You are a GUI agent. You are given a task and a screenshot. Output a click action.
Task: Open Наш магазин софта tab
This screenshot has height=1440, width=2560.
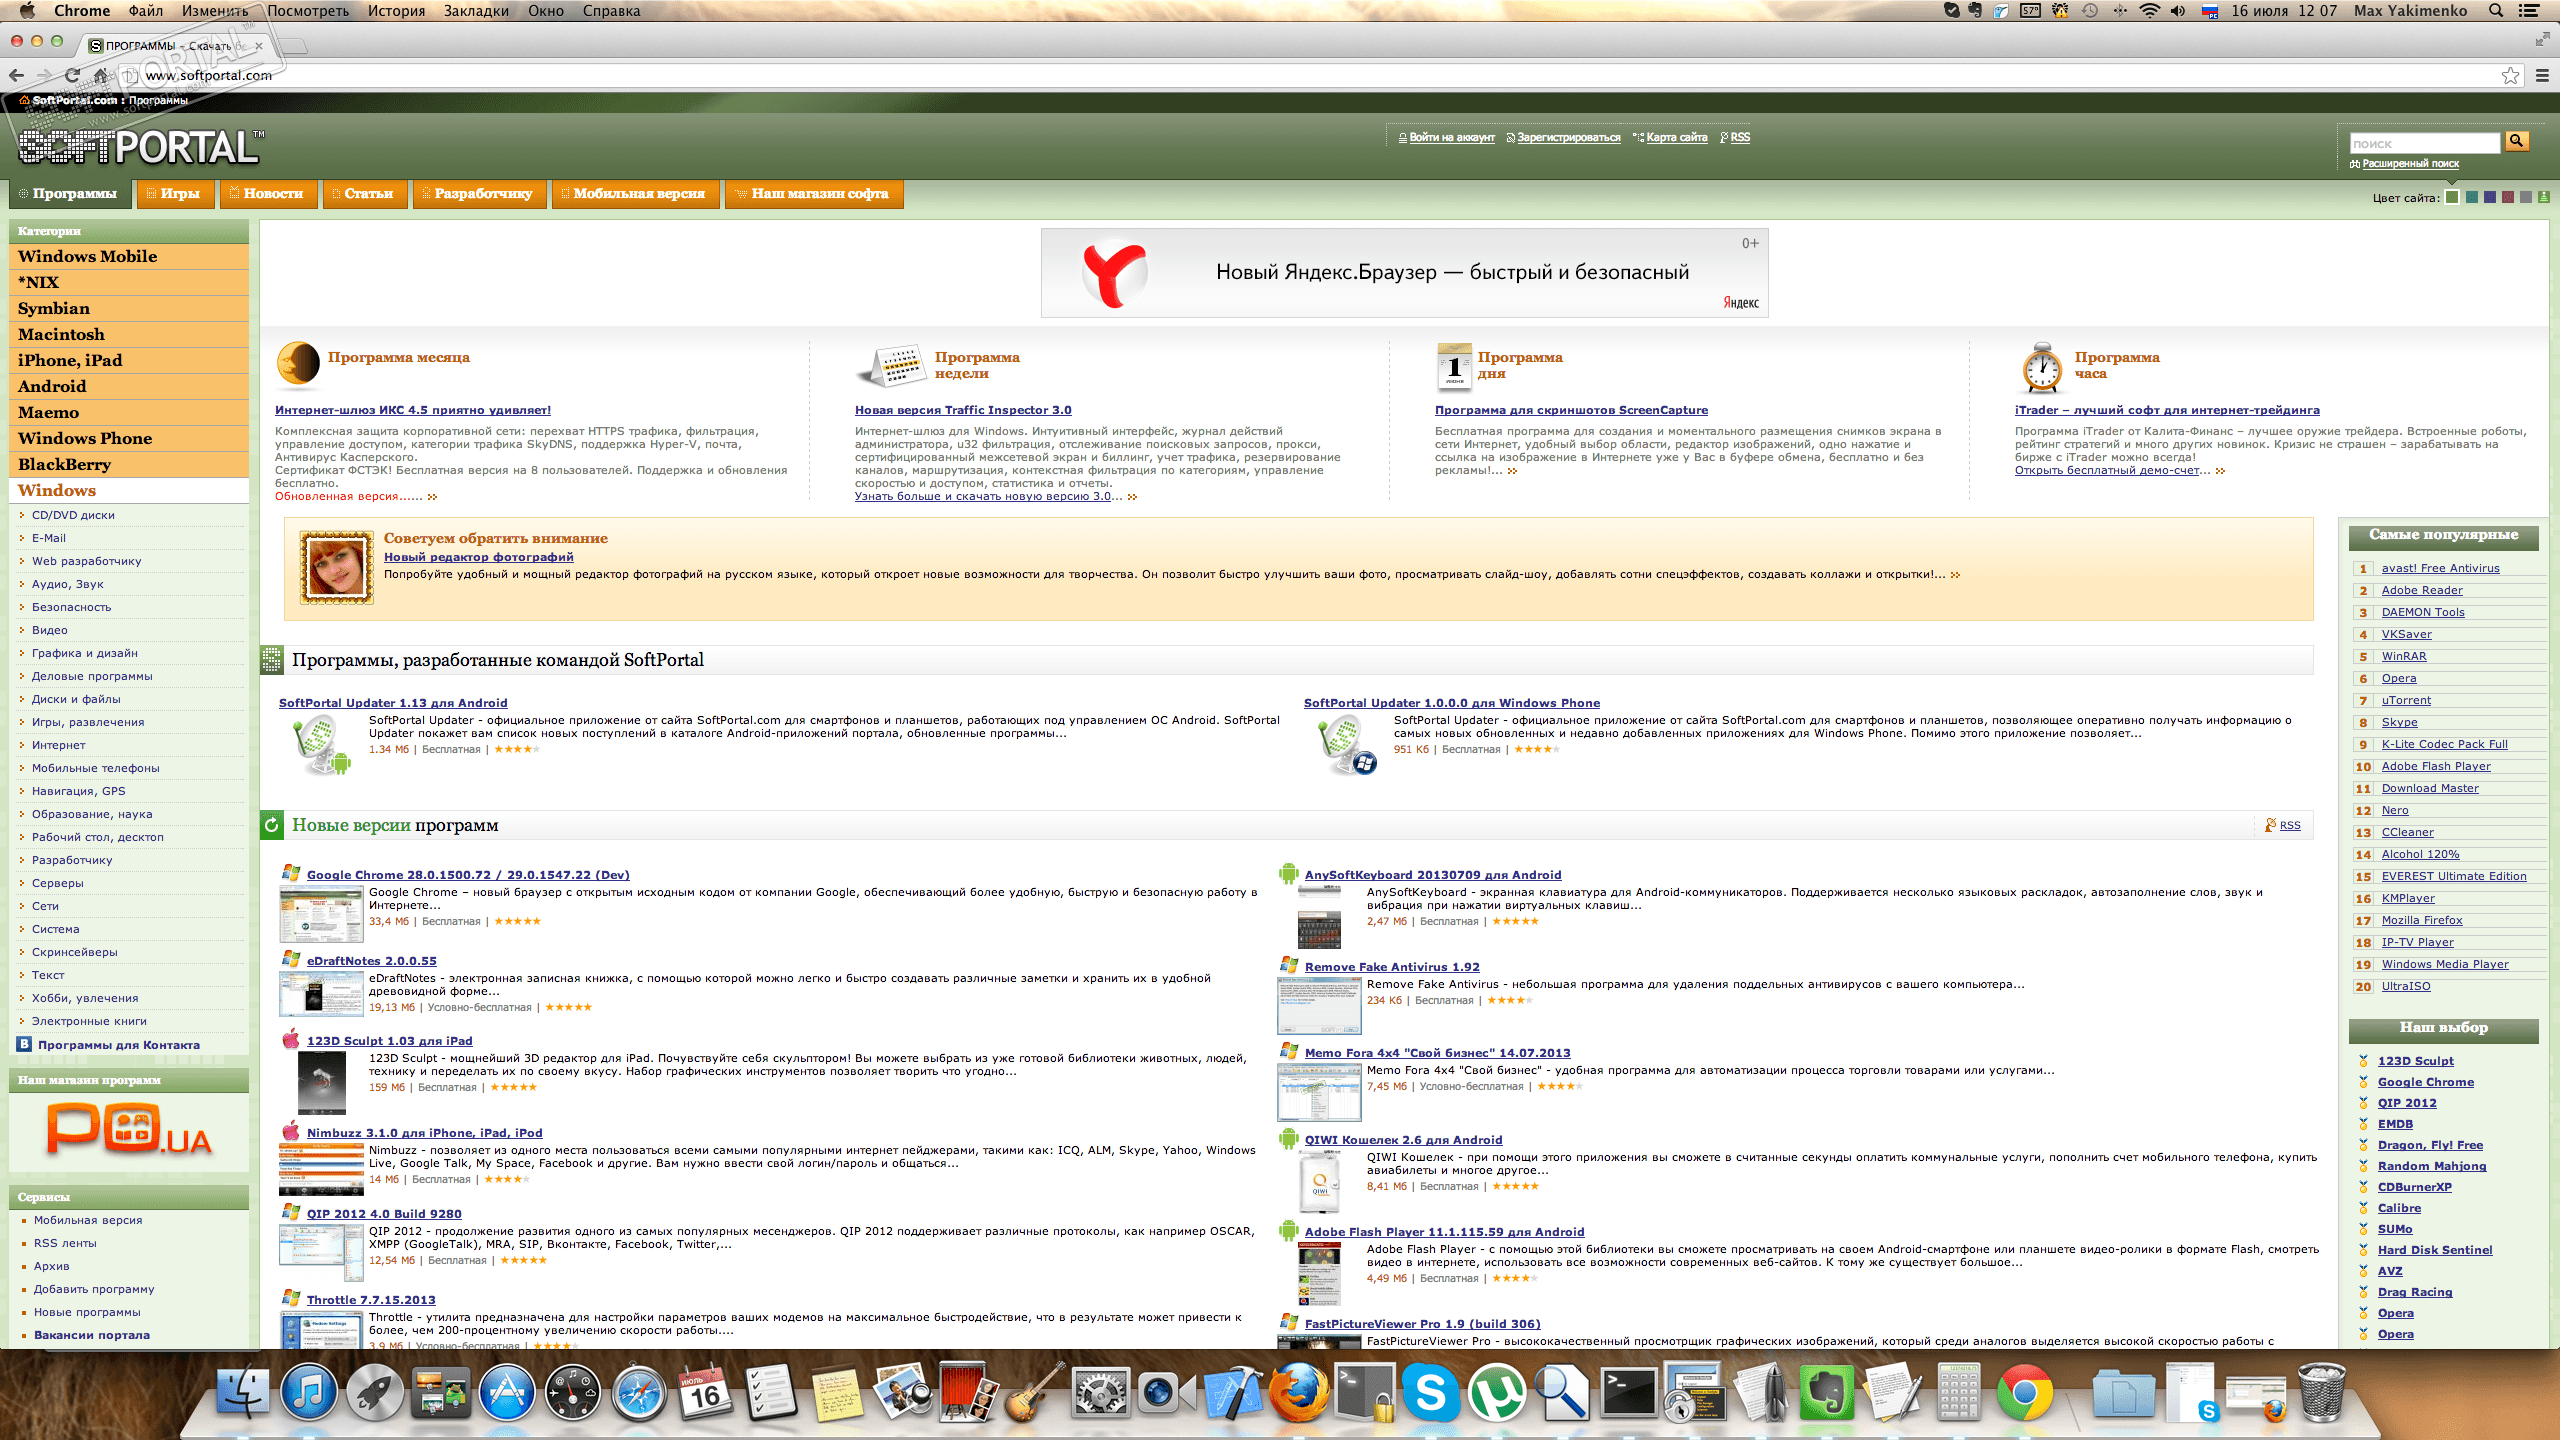813,194
